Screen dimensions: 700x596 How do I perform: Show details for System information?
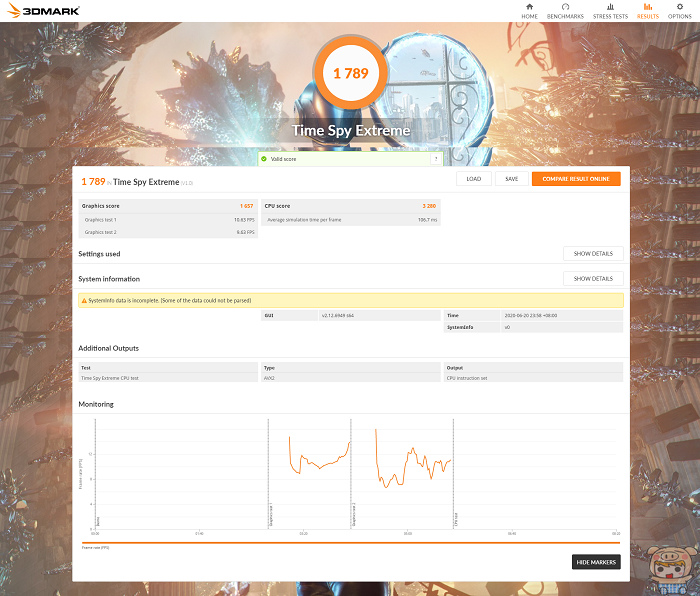coord(593,279)
